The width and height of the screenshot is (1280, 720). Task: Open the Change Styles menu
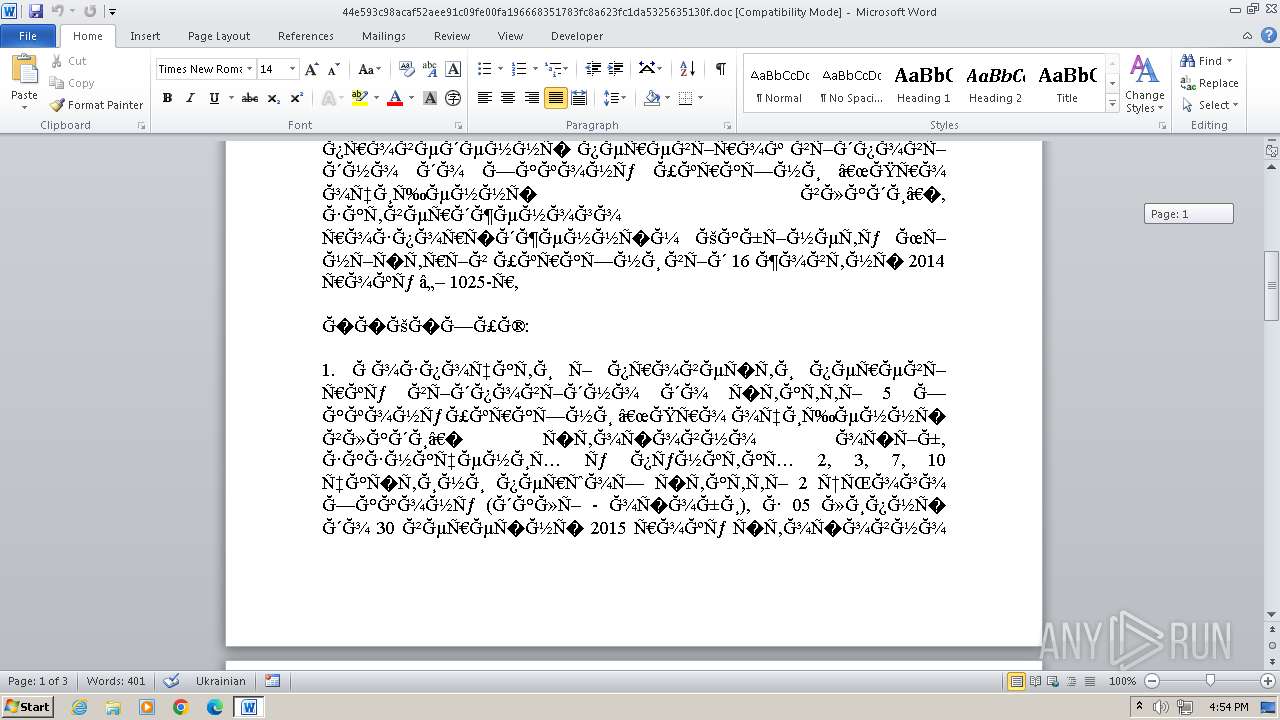coord(1144,85)
